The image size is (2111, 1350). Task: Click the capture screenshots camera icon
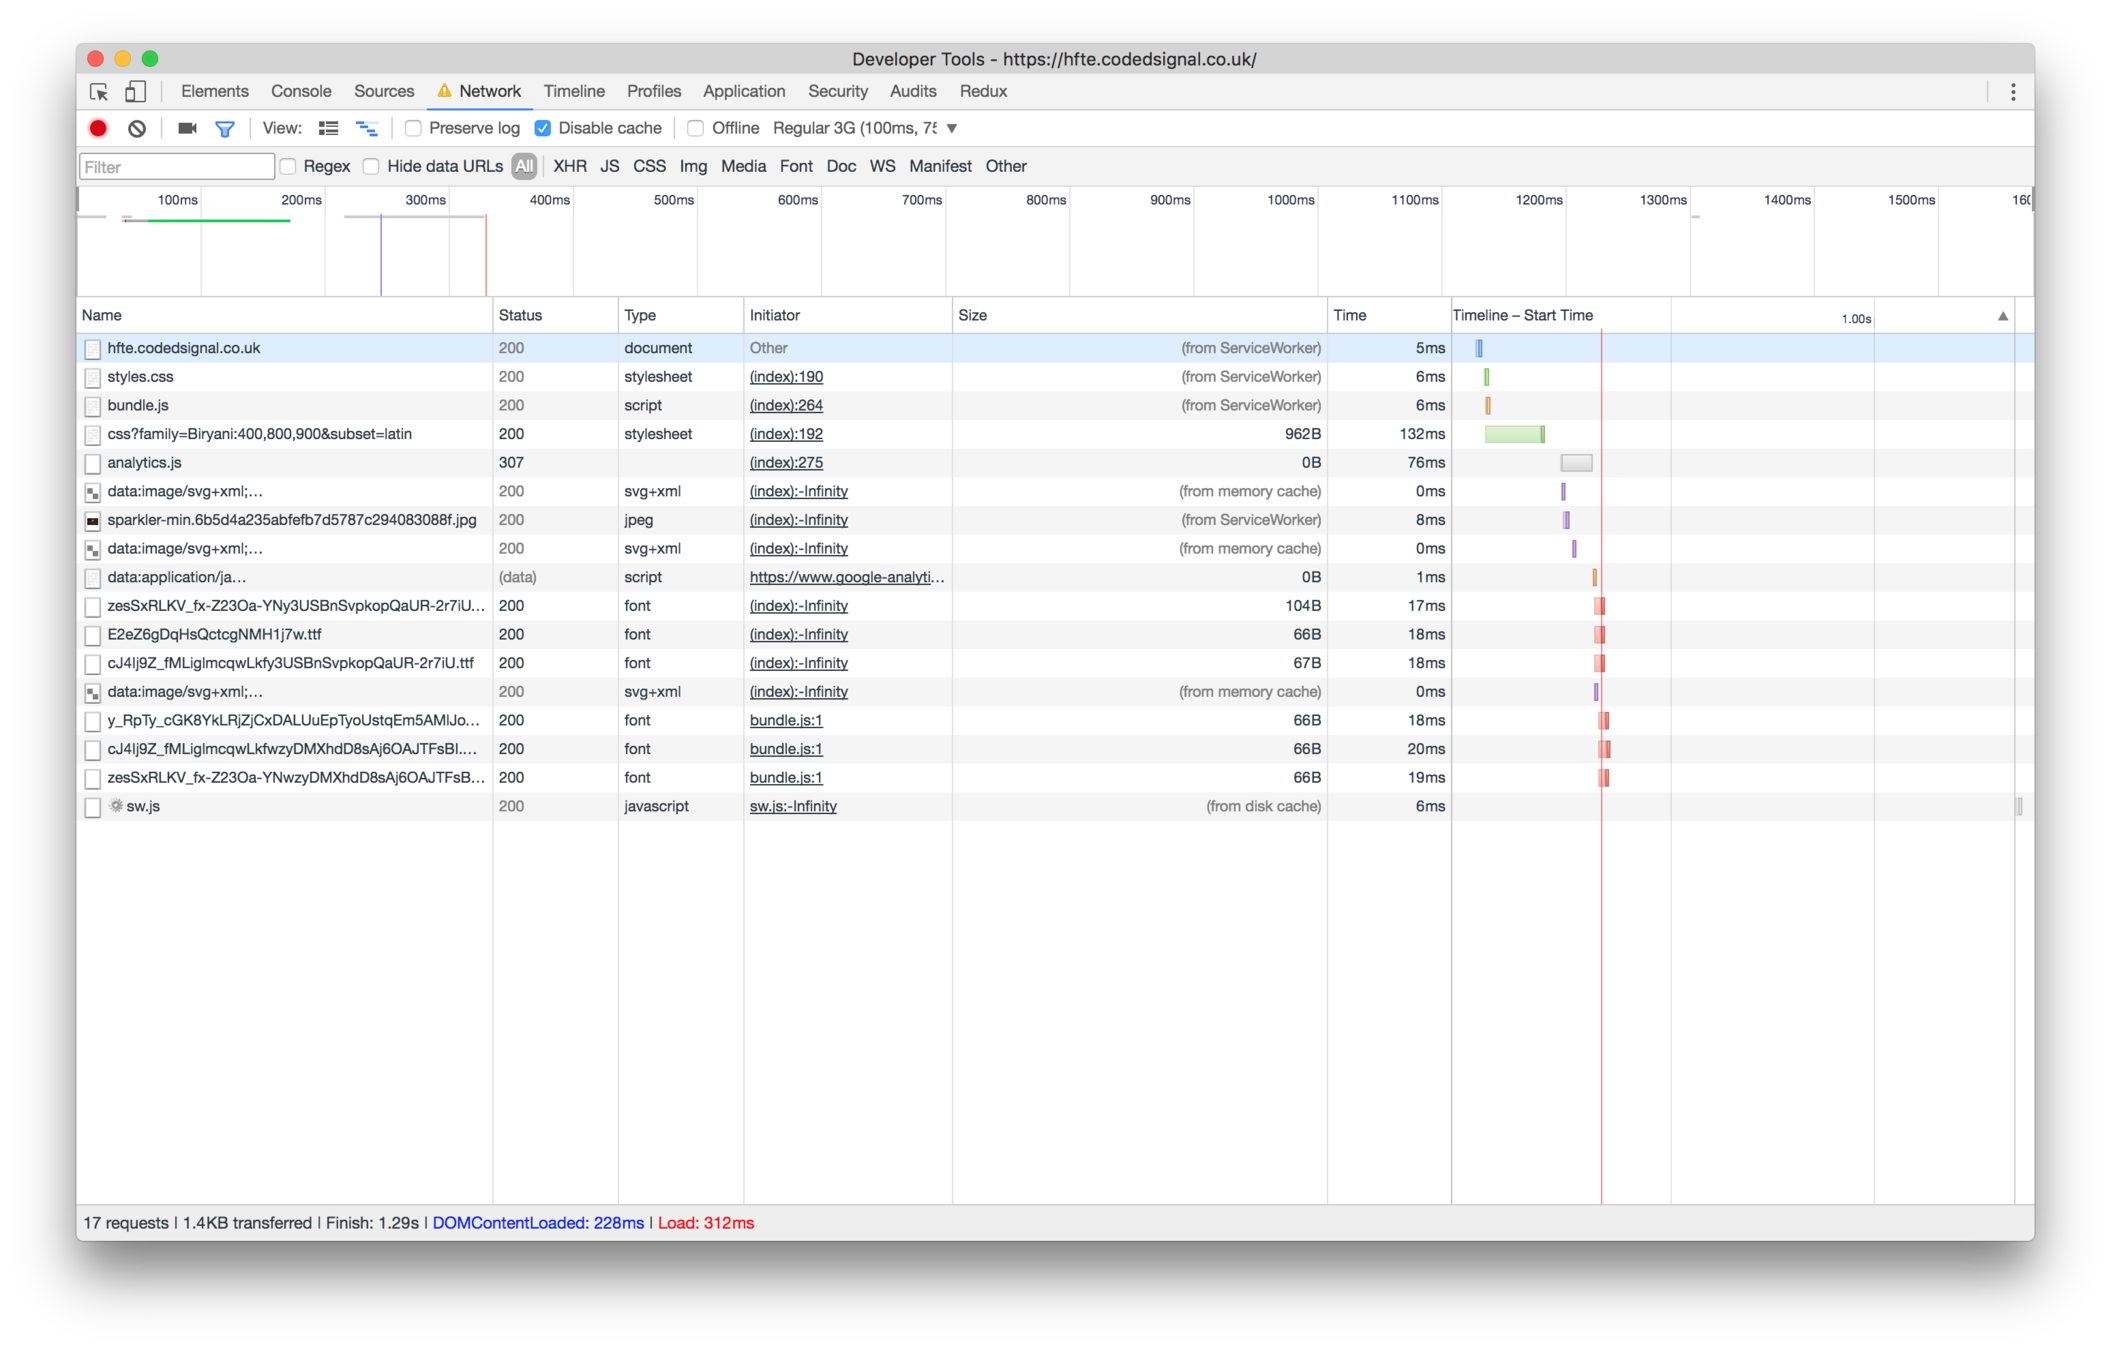coord(187,128)
